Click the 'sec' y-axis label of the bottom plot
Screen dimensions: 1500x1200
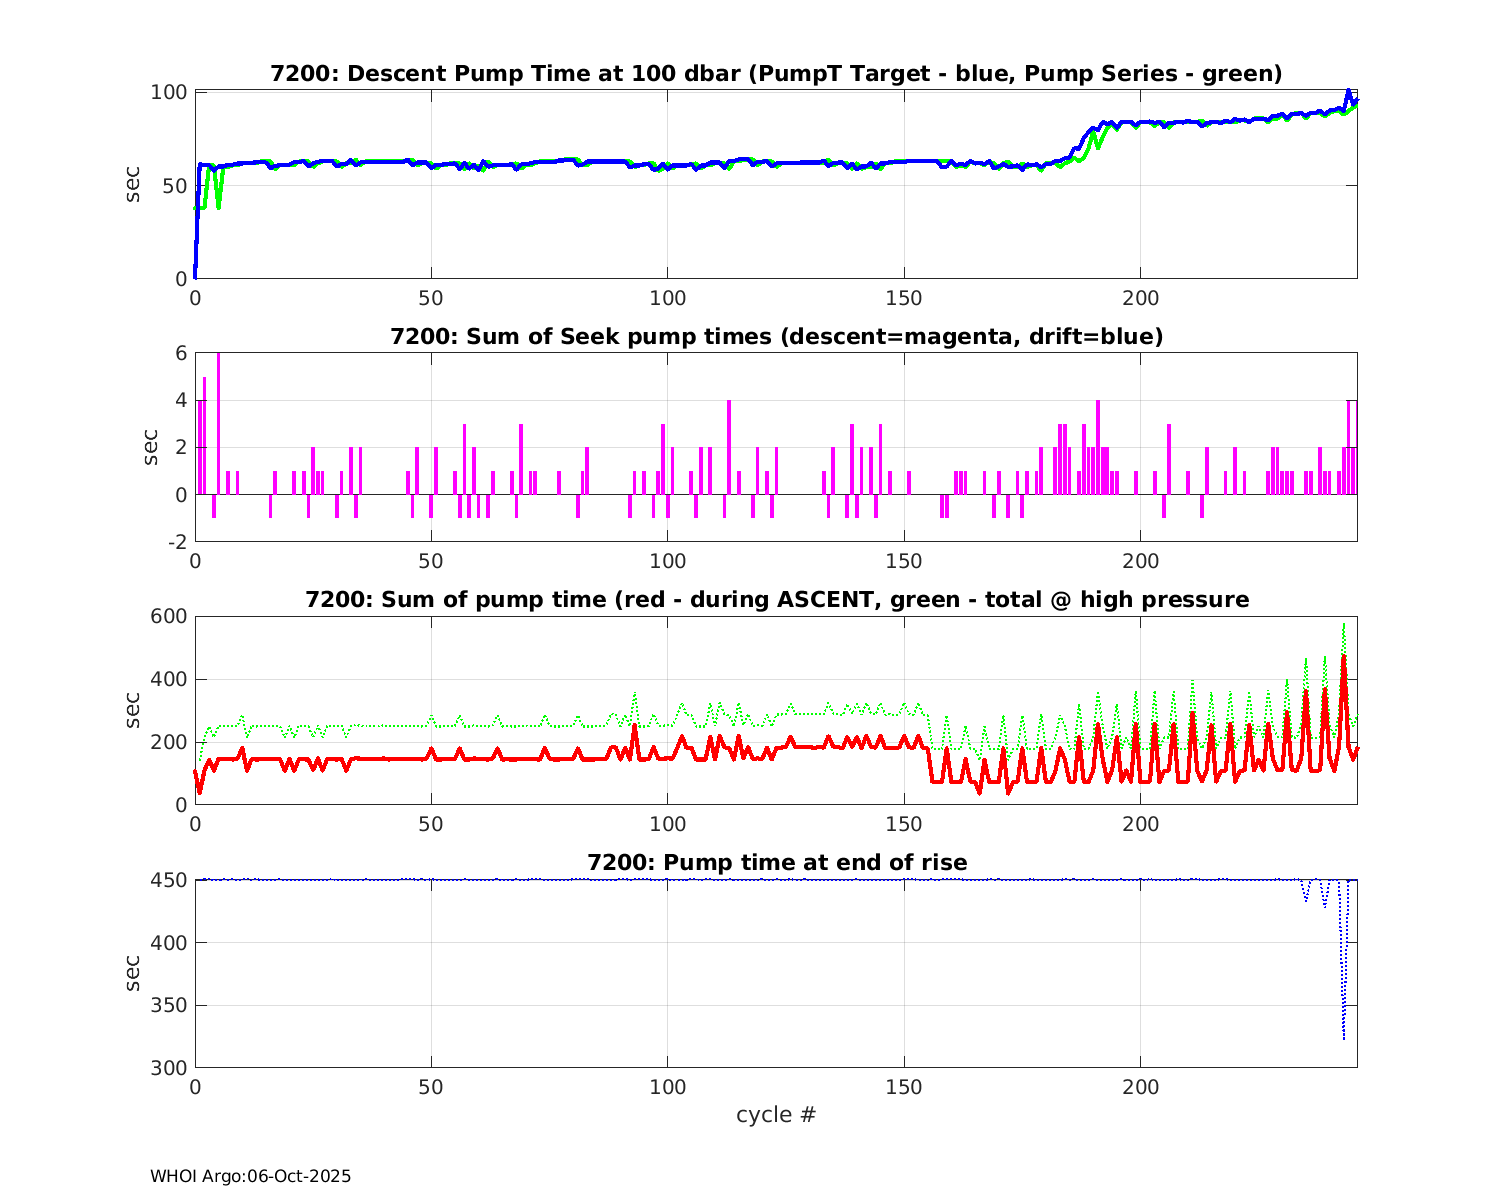pyautogui.click(x=133, y=974)
